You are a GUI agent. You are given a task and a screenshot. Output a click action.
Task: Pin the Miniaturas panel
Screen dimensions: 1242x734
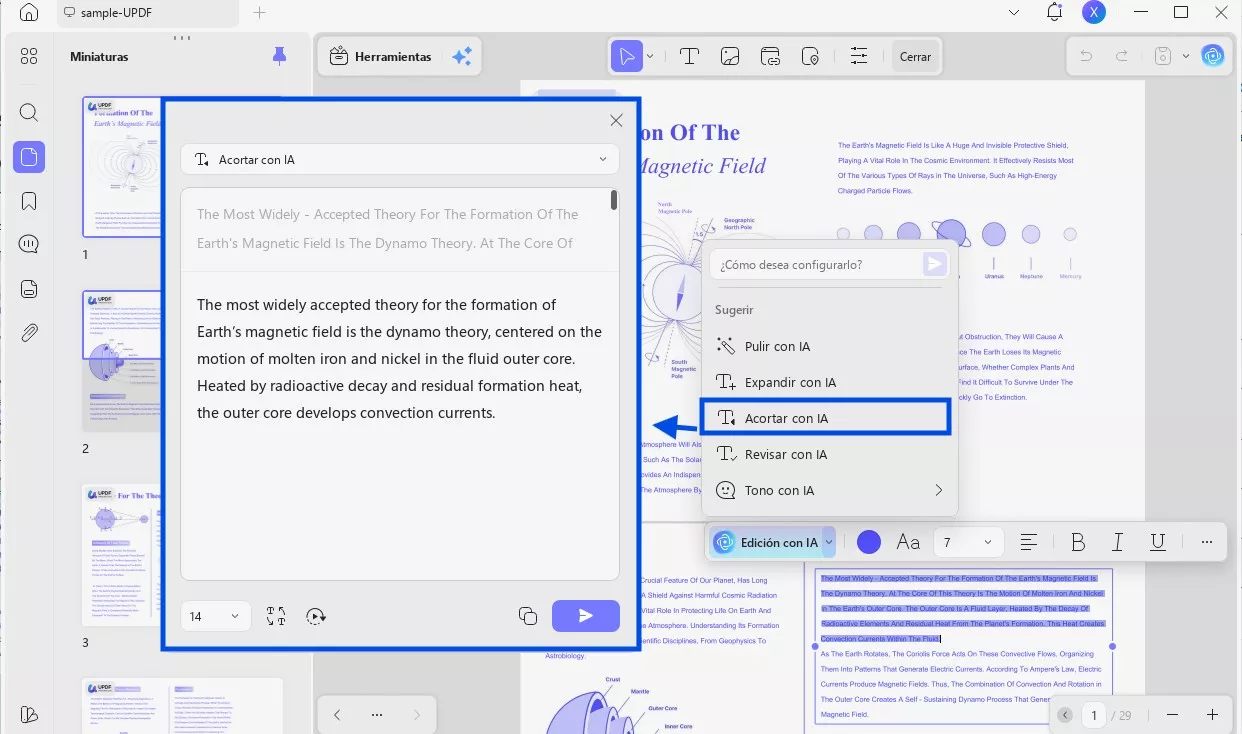280,56
